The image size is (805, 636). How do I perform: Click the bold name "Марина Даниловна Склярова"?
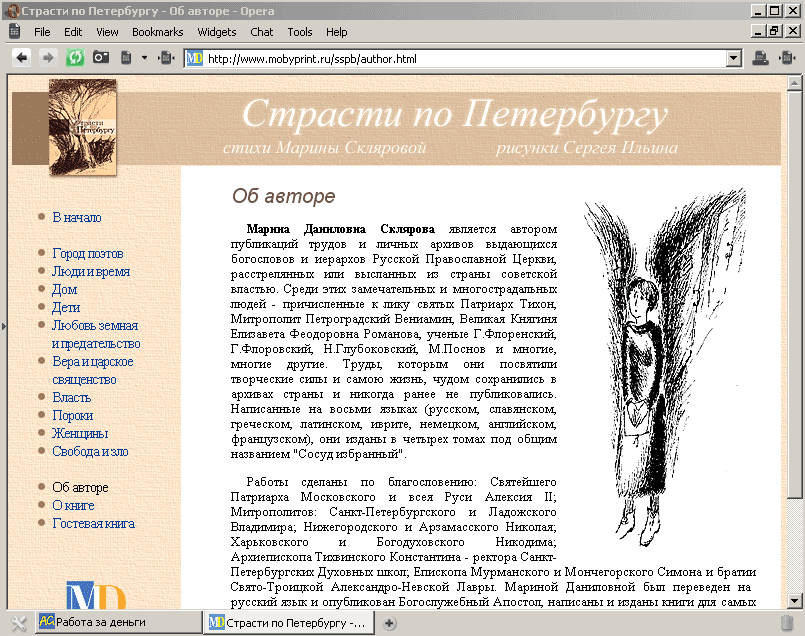point(340,229)
